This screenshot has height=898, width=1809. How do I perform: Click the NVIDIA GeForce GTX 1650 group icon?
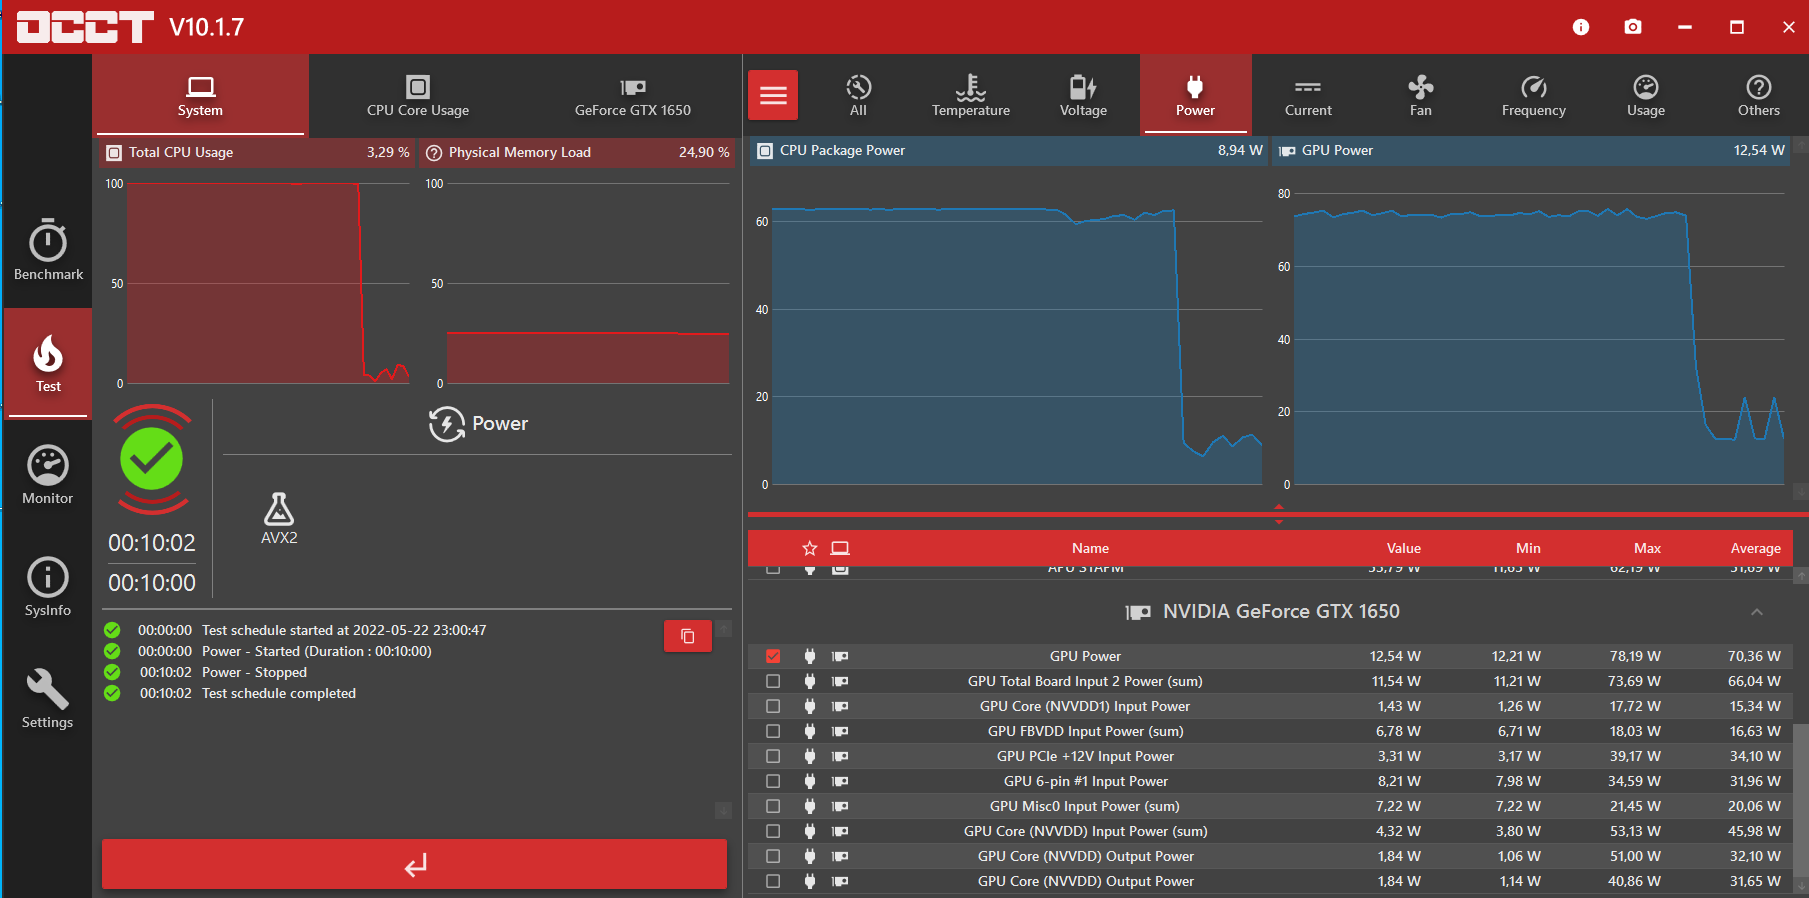pyautogui.click(x=1138, y=612)
